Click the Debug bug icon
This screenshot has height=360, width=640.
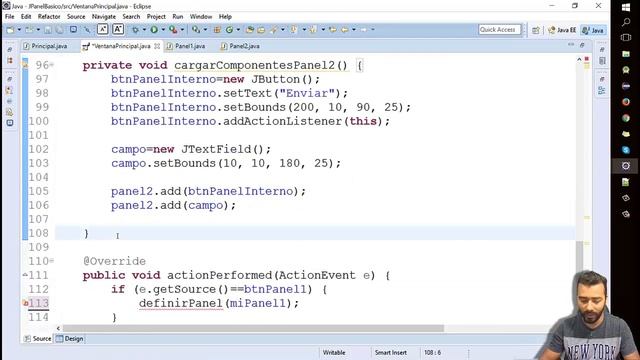coord(135,29)
